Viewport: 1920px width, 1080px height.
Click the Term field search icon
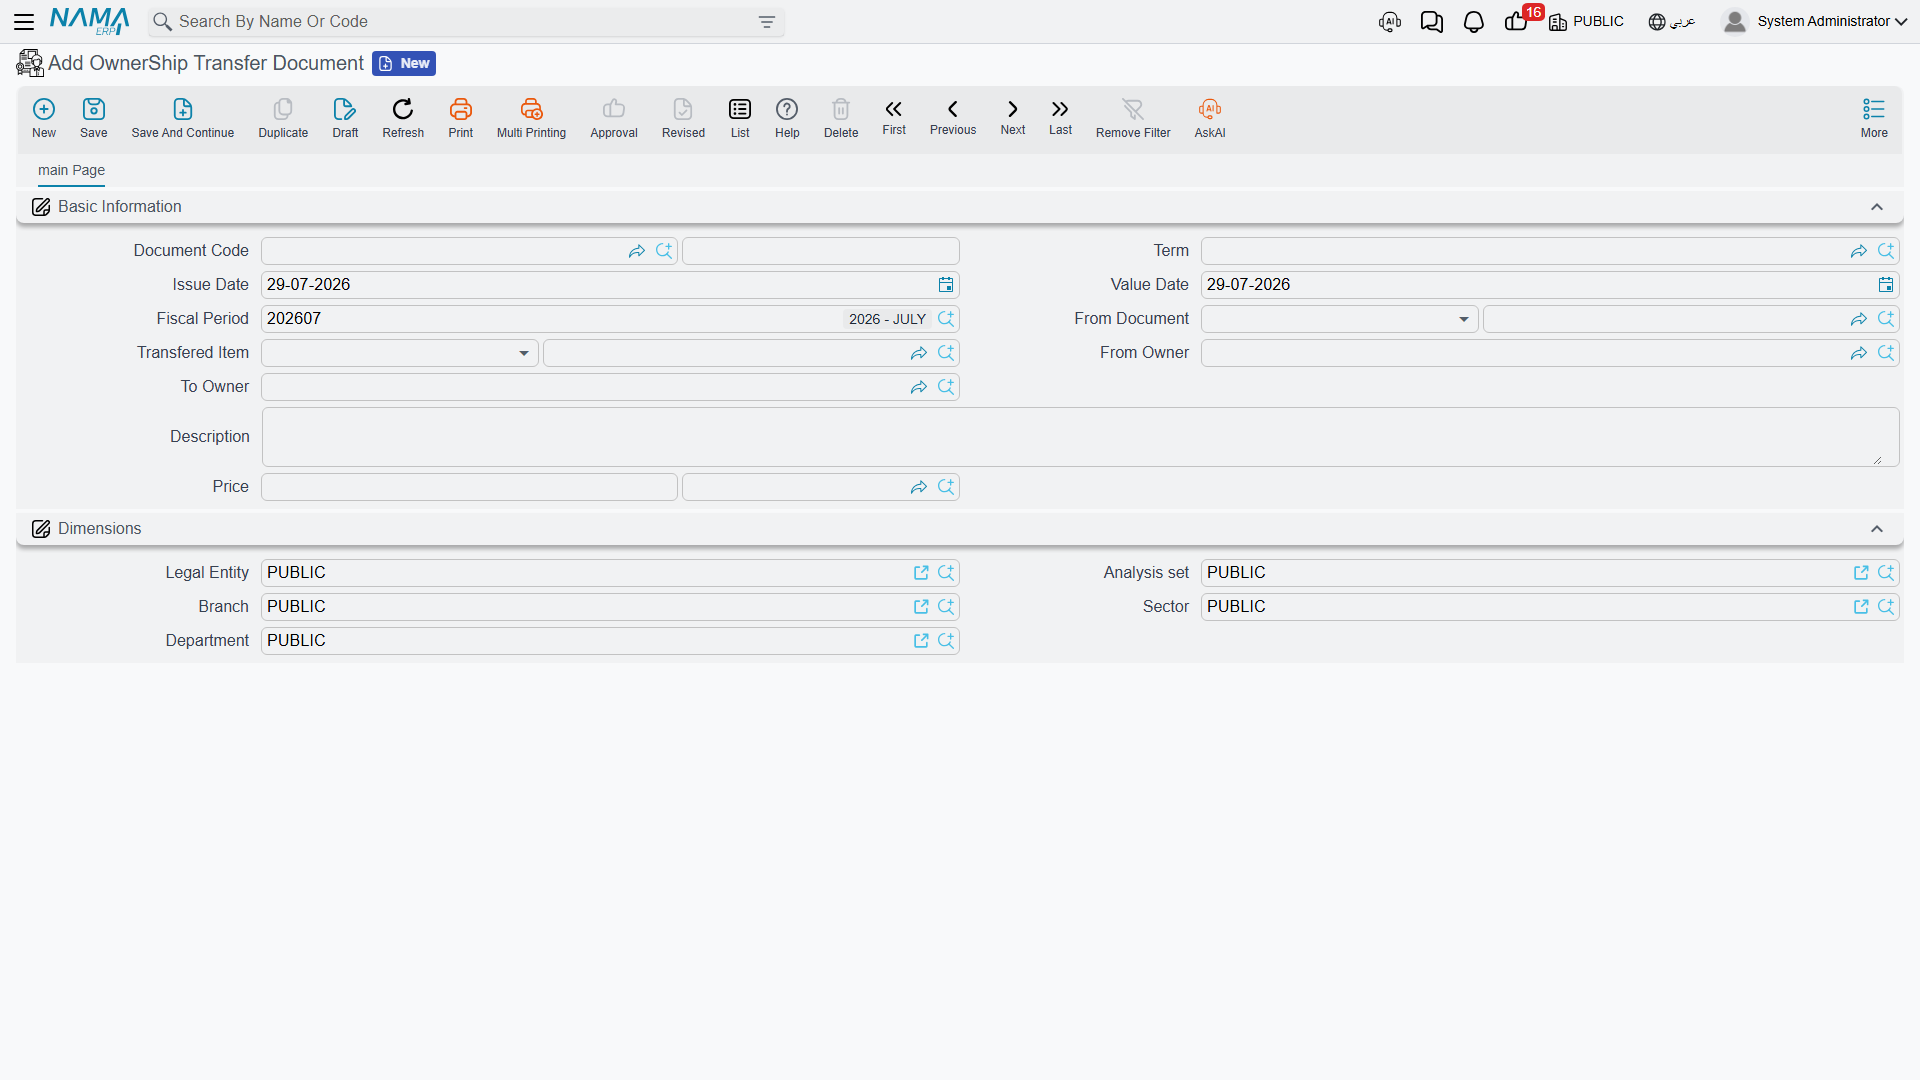click(x=1886, y=251)
